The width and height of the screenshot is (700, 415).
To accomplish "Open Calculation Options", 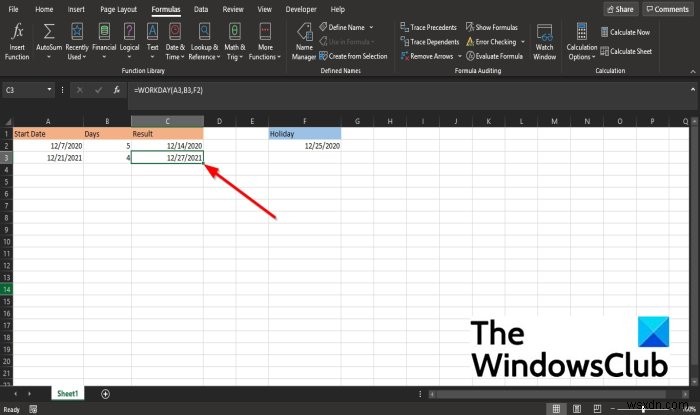I will click(x=582, y=42).
